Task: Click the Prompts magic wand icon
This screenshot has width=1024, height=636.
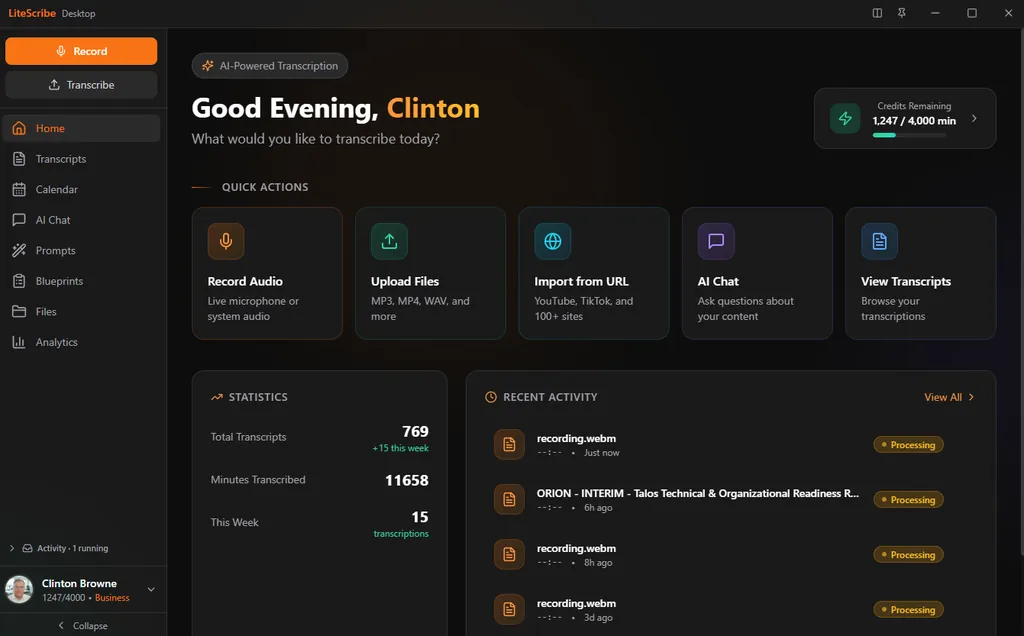Action: tap(19, 250)
